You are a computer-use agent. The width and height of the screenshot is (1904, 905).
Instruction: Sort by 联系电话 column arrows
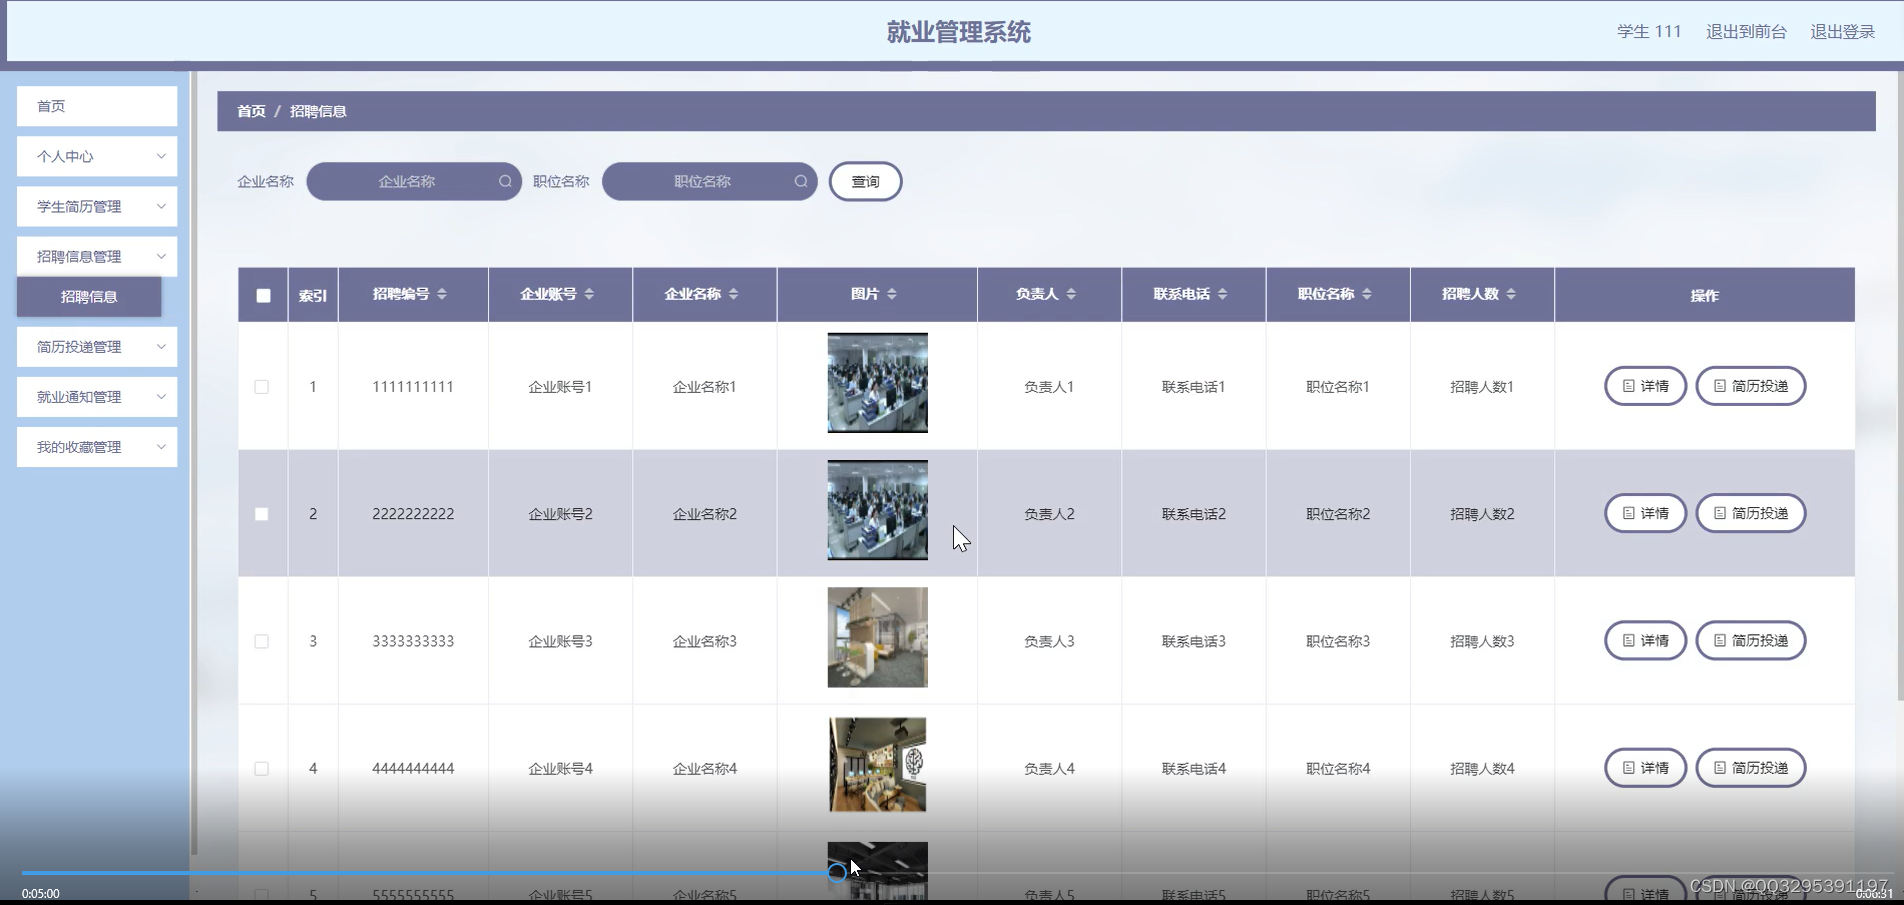pyautogui.click(x=1222, y=294)
